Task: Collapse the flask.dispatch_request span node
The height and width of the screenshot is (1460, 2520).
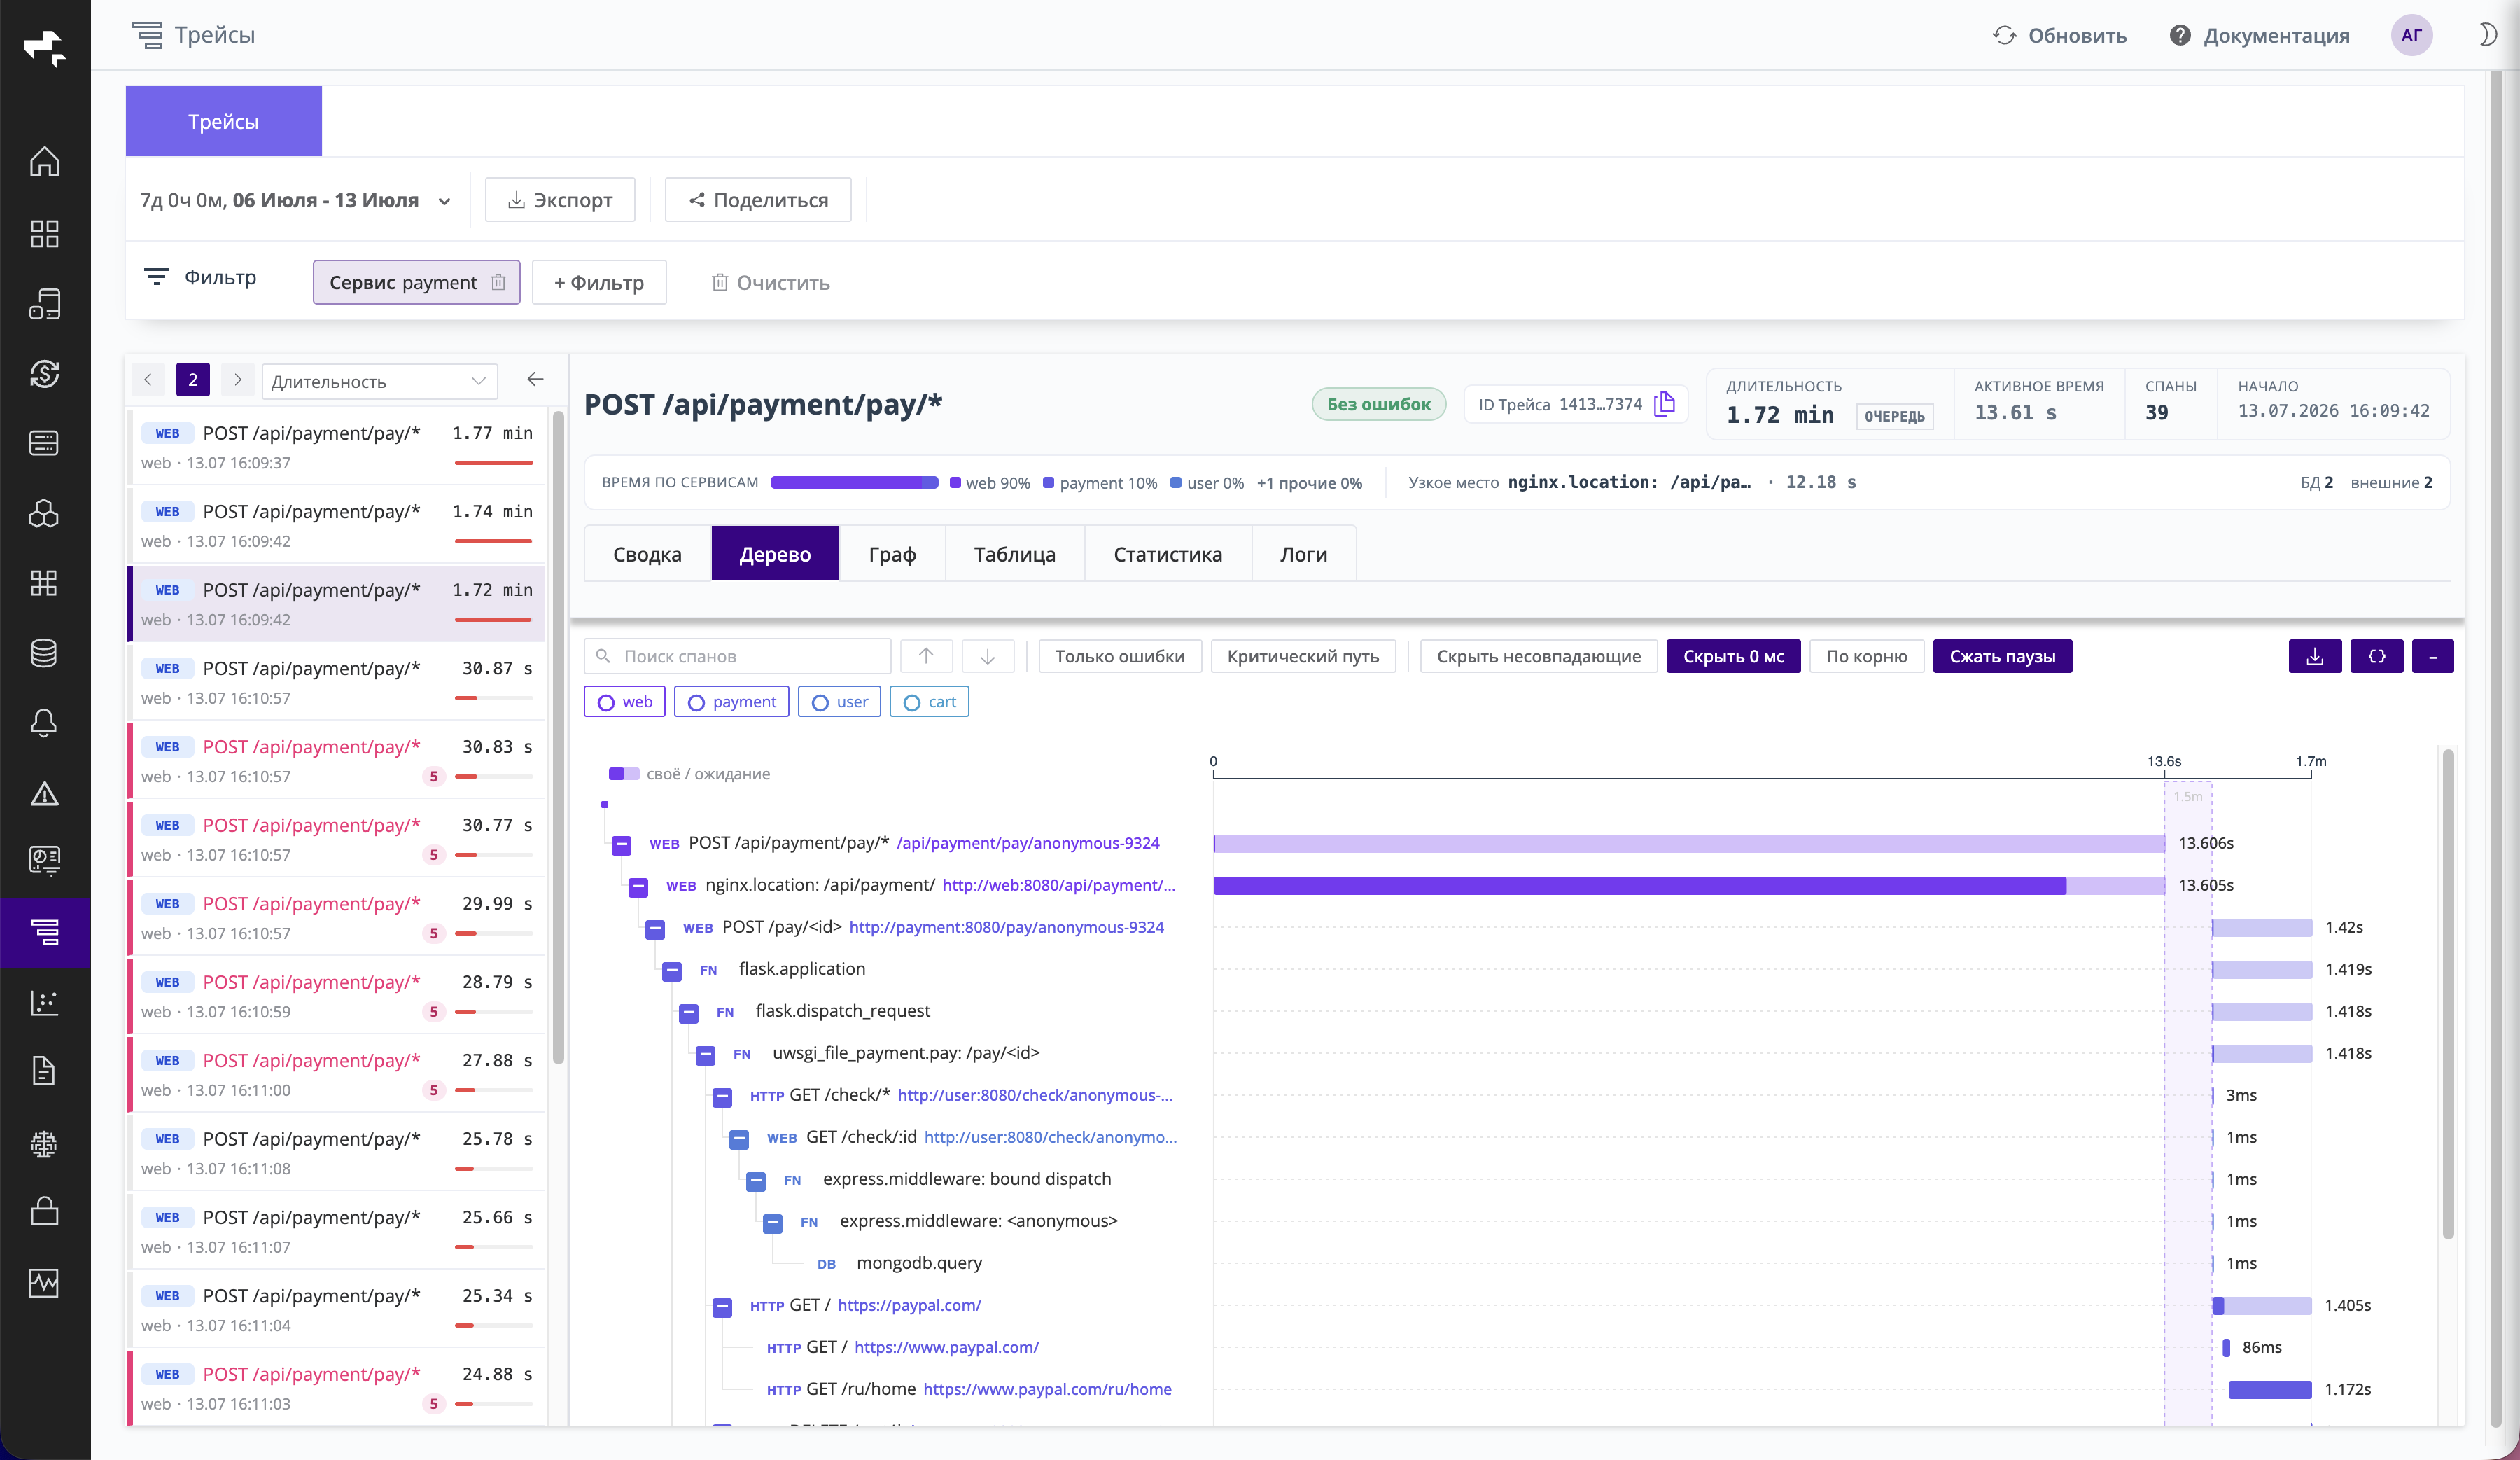Action: (689, 1013)
